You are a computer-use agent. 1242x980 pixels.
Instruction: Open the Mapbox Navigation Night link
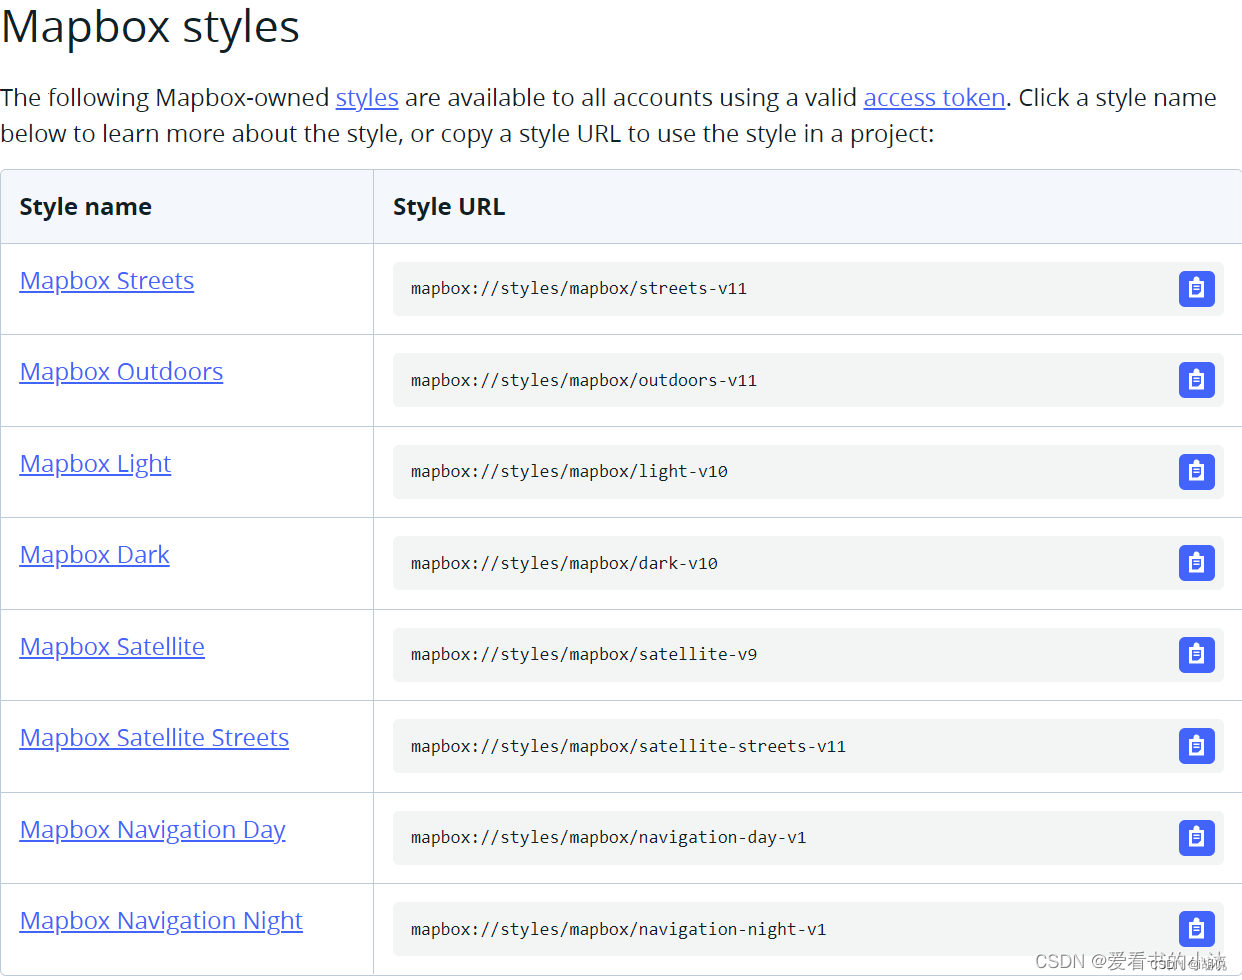point(161,921)
